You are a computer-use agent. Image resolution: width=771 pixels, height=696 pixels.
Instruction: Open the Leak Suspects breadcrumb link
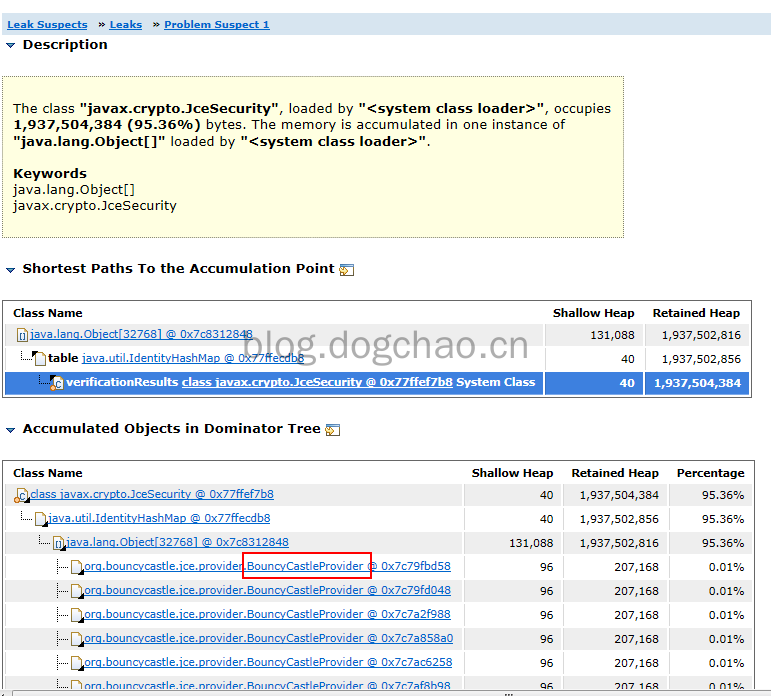(47, 25)
